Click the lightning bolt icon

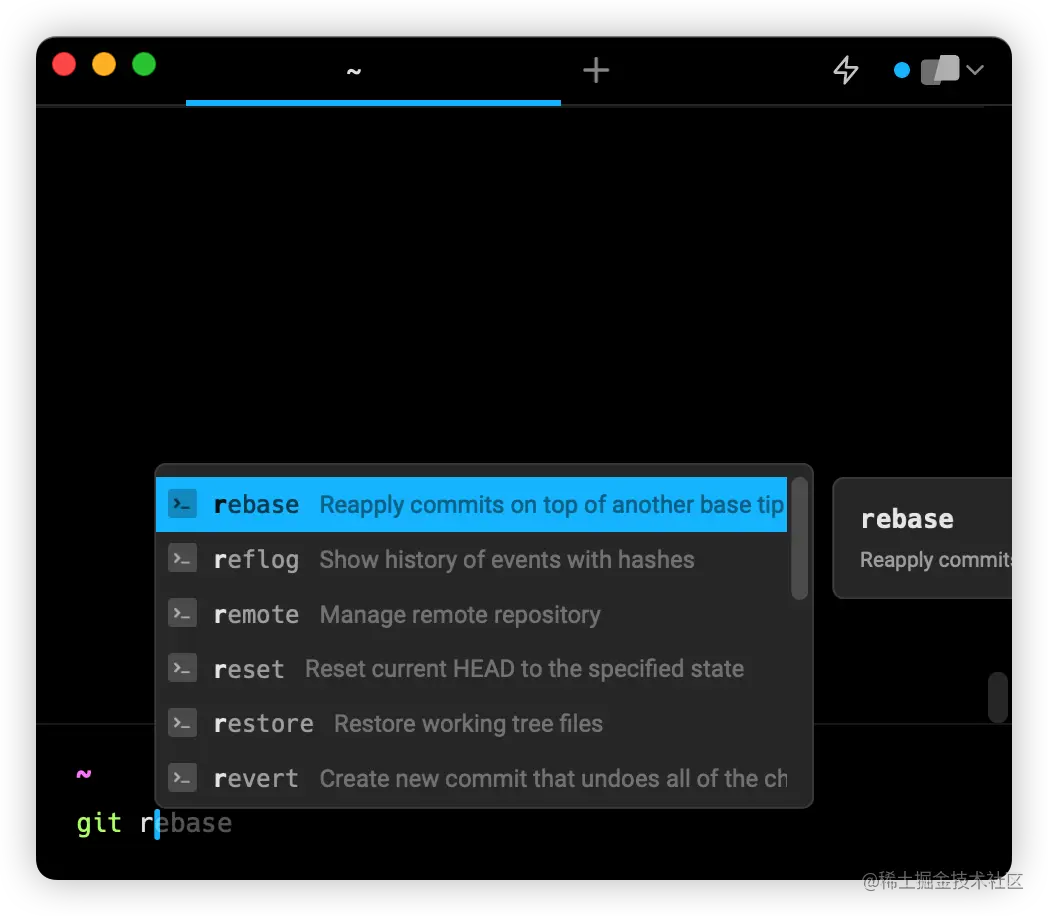(x=846, y=69)
